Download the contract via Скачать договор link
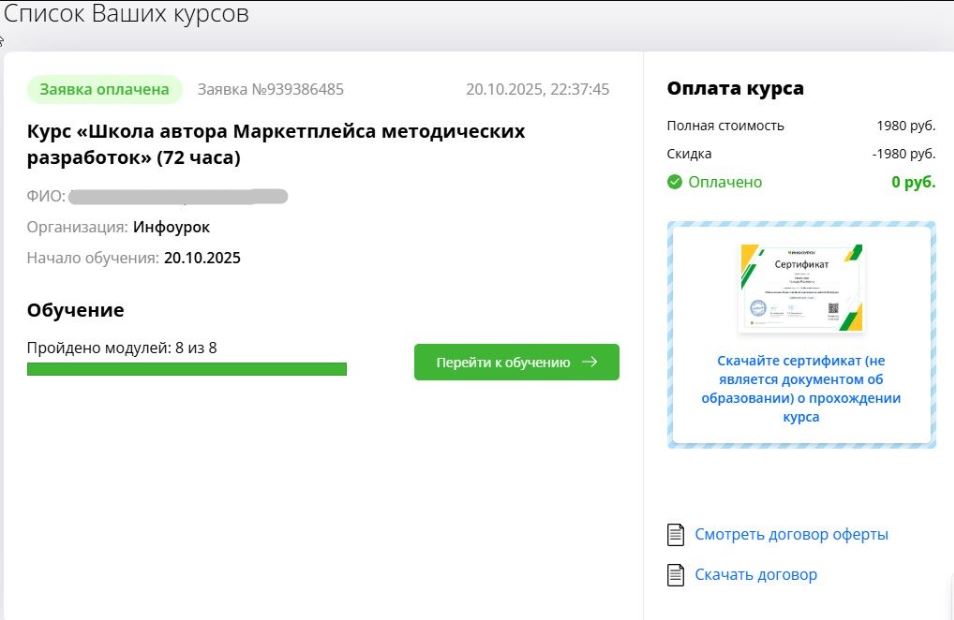Screen dimensions: 954x620 (x=756, y=575)
